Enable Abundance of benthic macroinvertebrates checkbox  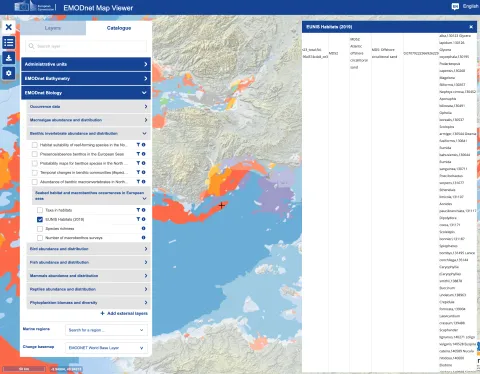click(35, 182)
